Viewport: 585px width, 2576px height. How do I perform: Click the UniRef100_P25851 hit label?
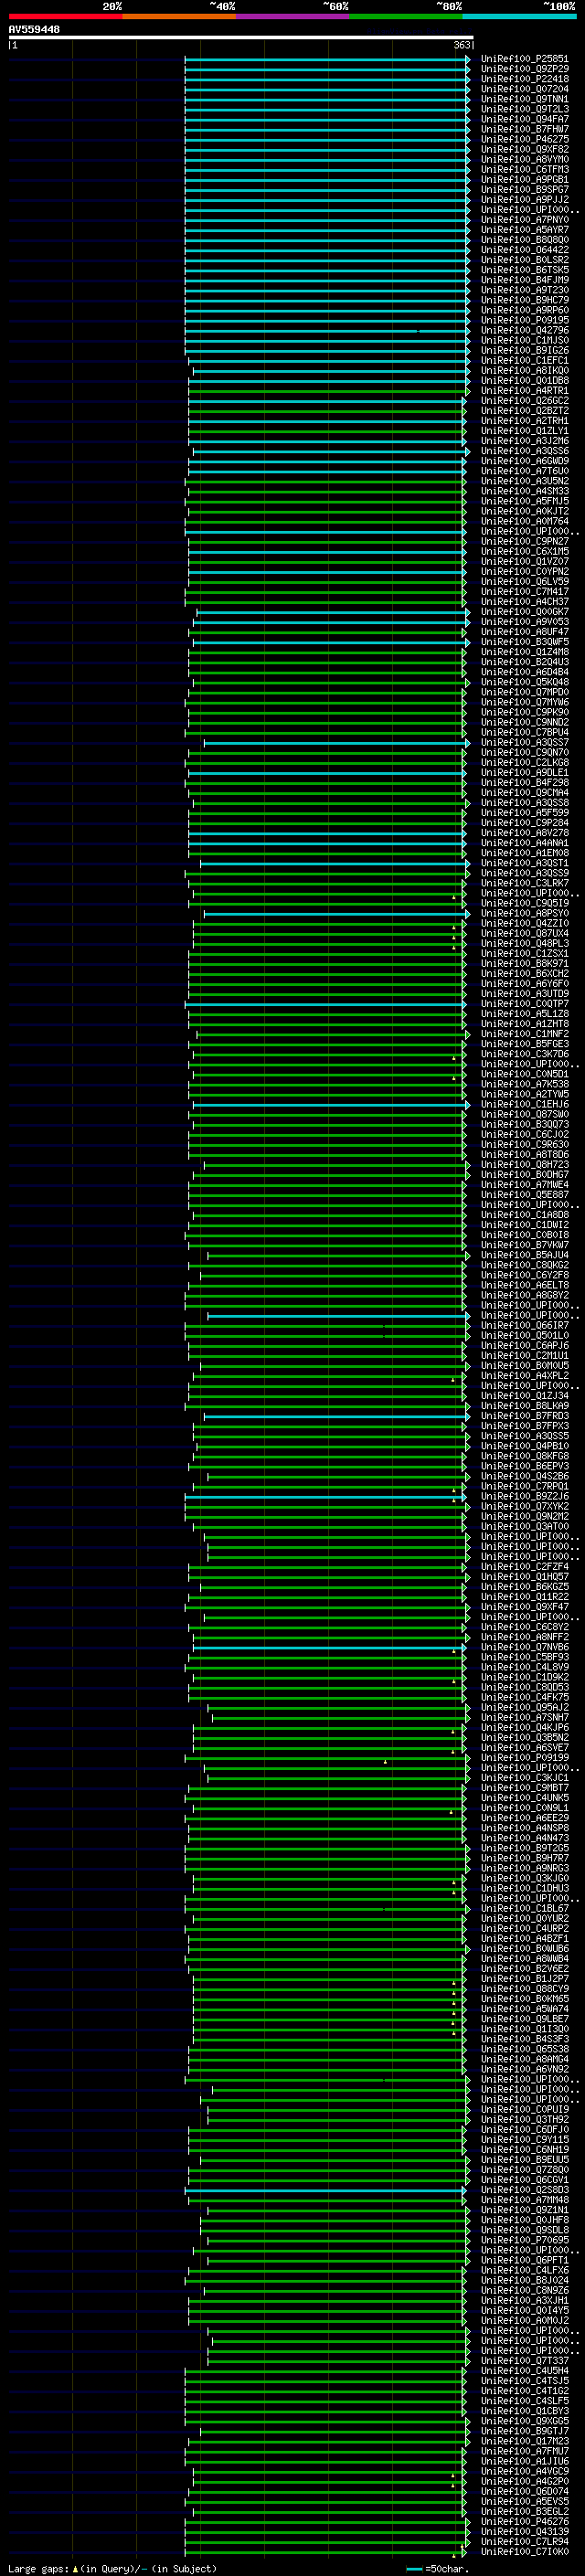[x=524, y=59]
